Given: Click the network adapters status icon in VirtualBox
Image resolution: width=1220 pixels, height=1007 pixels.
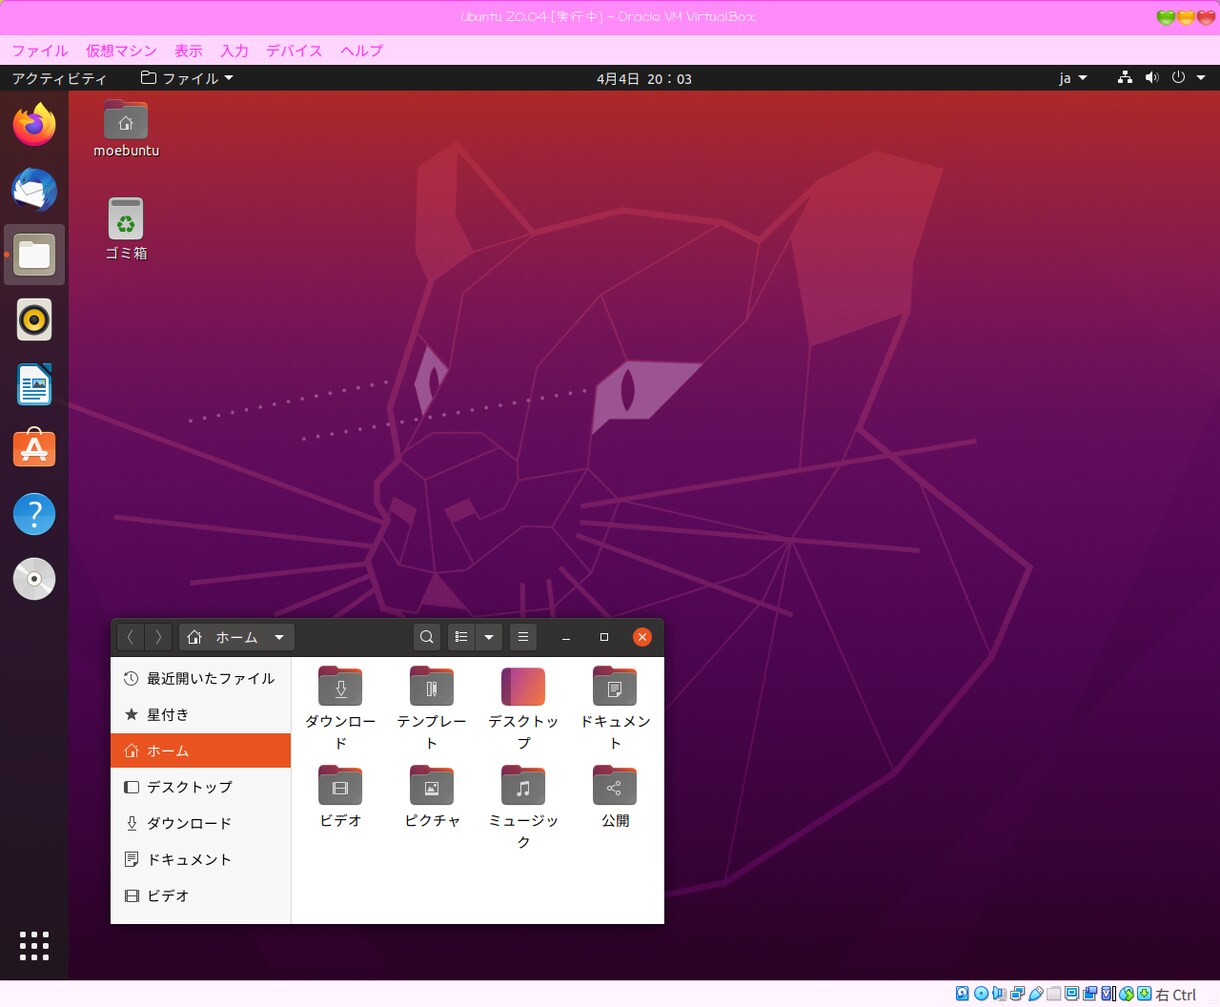Looking at the screenshot, I should 1017,993.
